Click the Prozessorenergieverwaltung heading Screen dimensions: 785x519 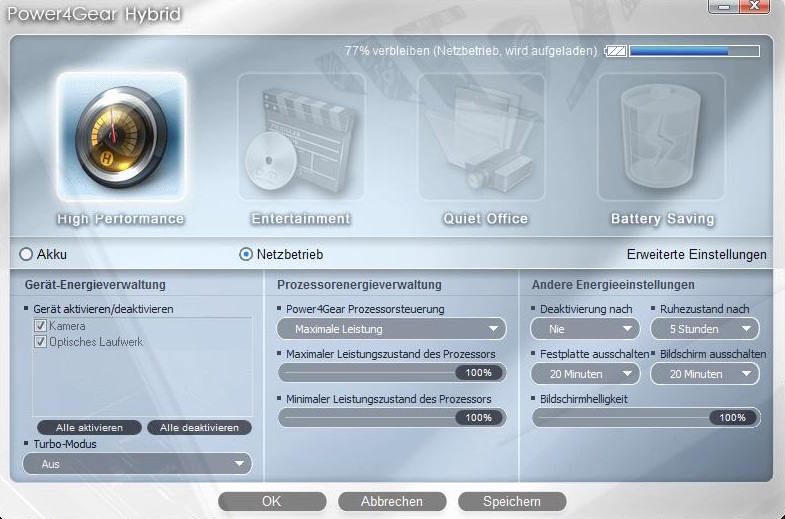point(359,285)
